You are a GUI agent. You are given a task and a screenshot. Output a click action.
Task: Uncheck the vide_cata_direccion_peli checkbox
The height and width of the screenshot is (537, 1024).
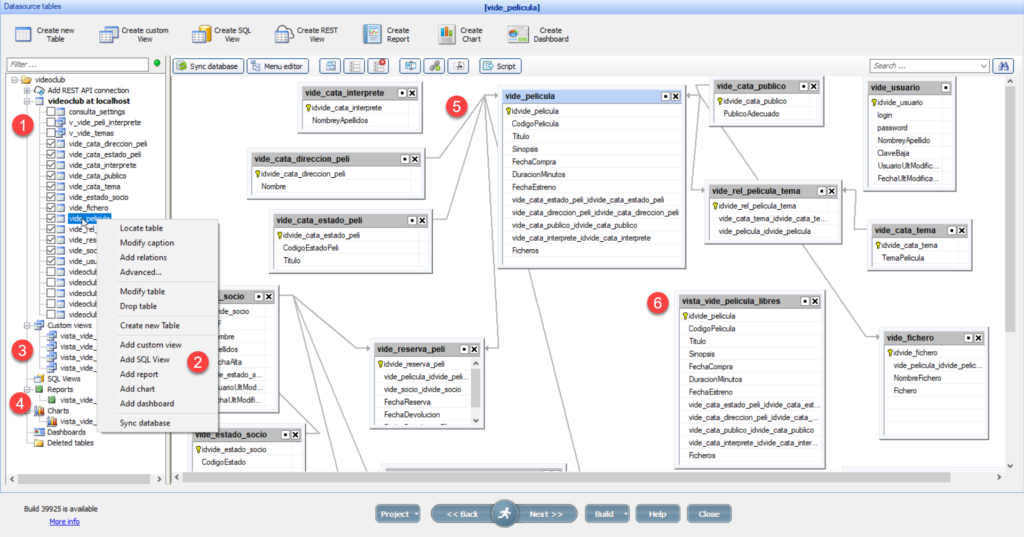coord(51,144)
